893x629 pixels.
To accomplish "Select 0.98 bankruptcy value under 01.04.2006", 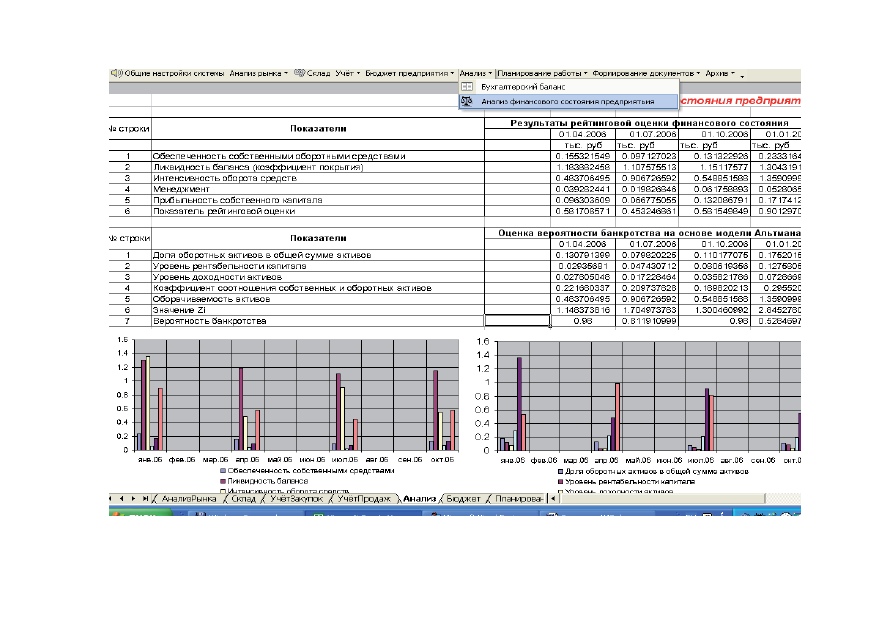I will (583, 321).
